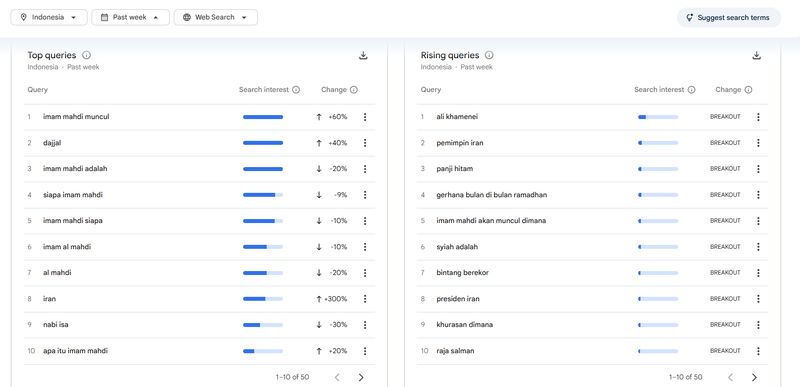Click BREAKOUT label for syiah adalah

[x=725, y=247]
